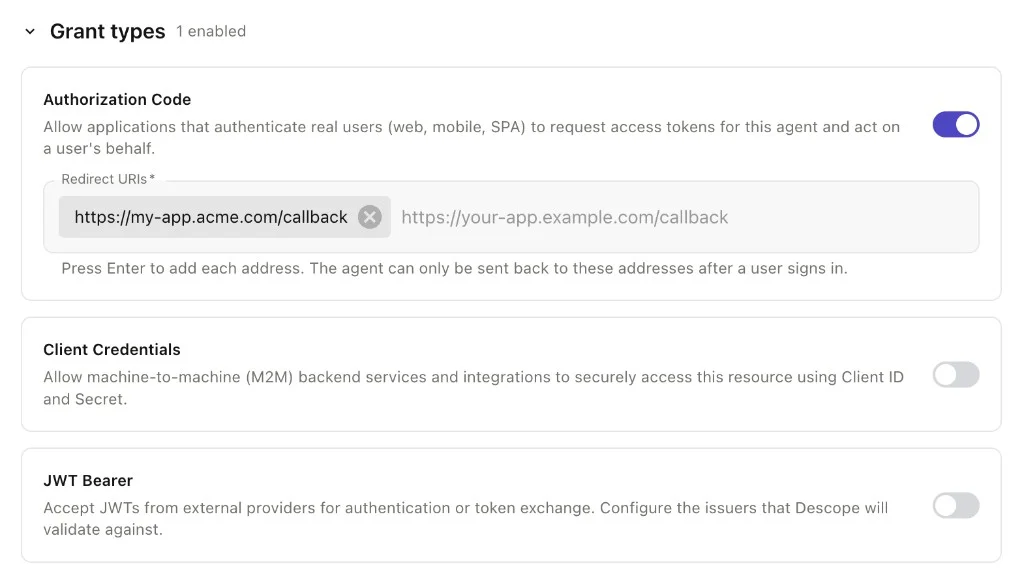Click the JWT Bearer title
This screenshot has height=581, width=1024.
pyautogui.click(x=88, y=480)
